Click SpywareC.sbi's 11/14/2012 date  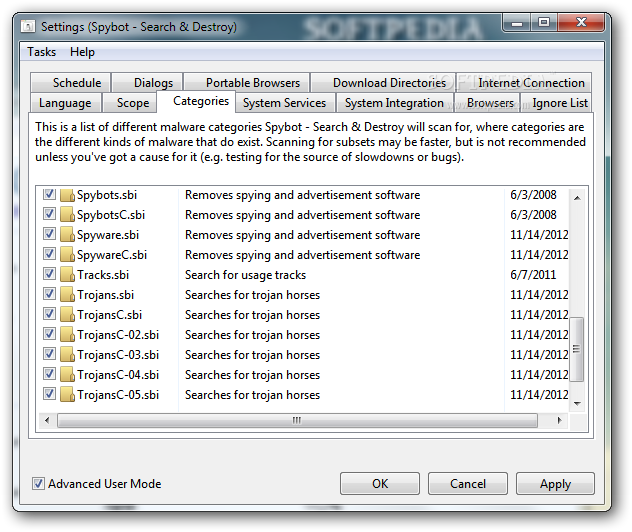click(539, 255)
